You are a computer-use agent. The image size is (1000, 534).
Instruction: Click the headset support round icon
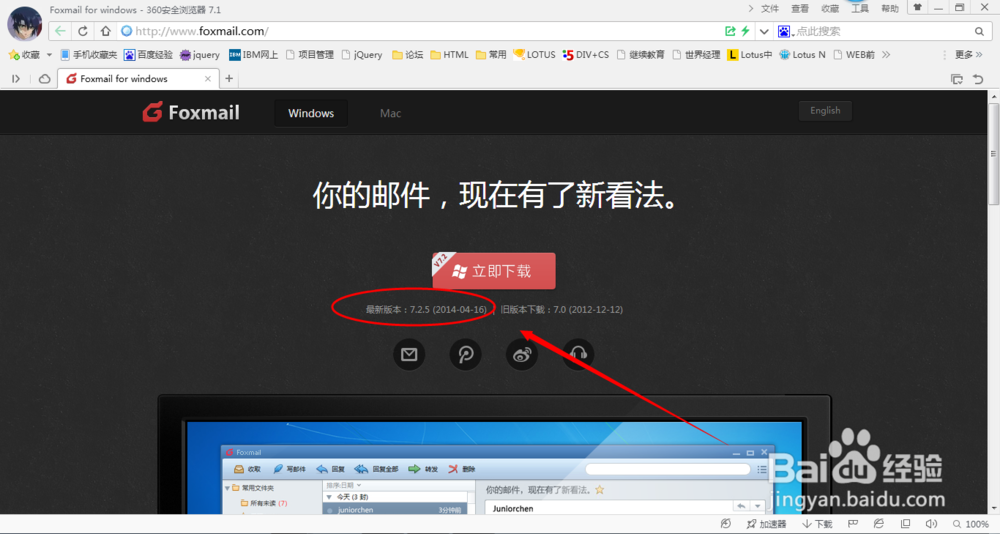(x=578, y=354)
